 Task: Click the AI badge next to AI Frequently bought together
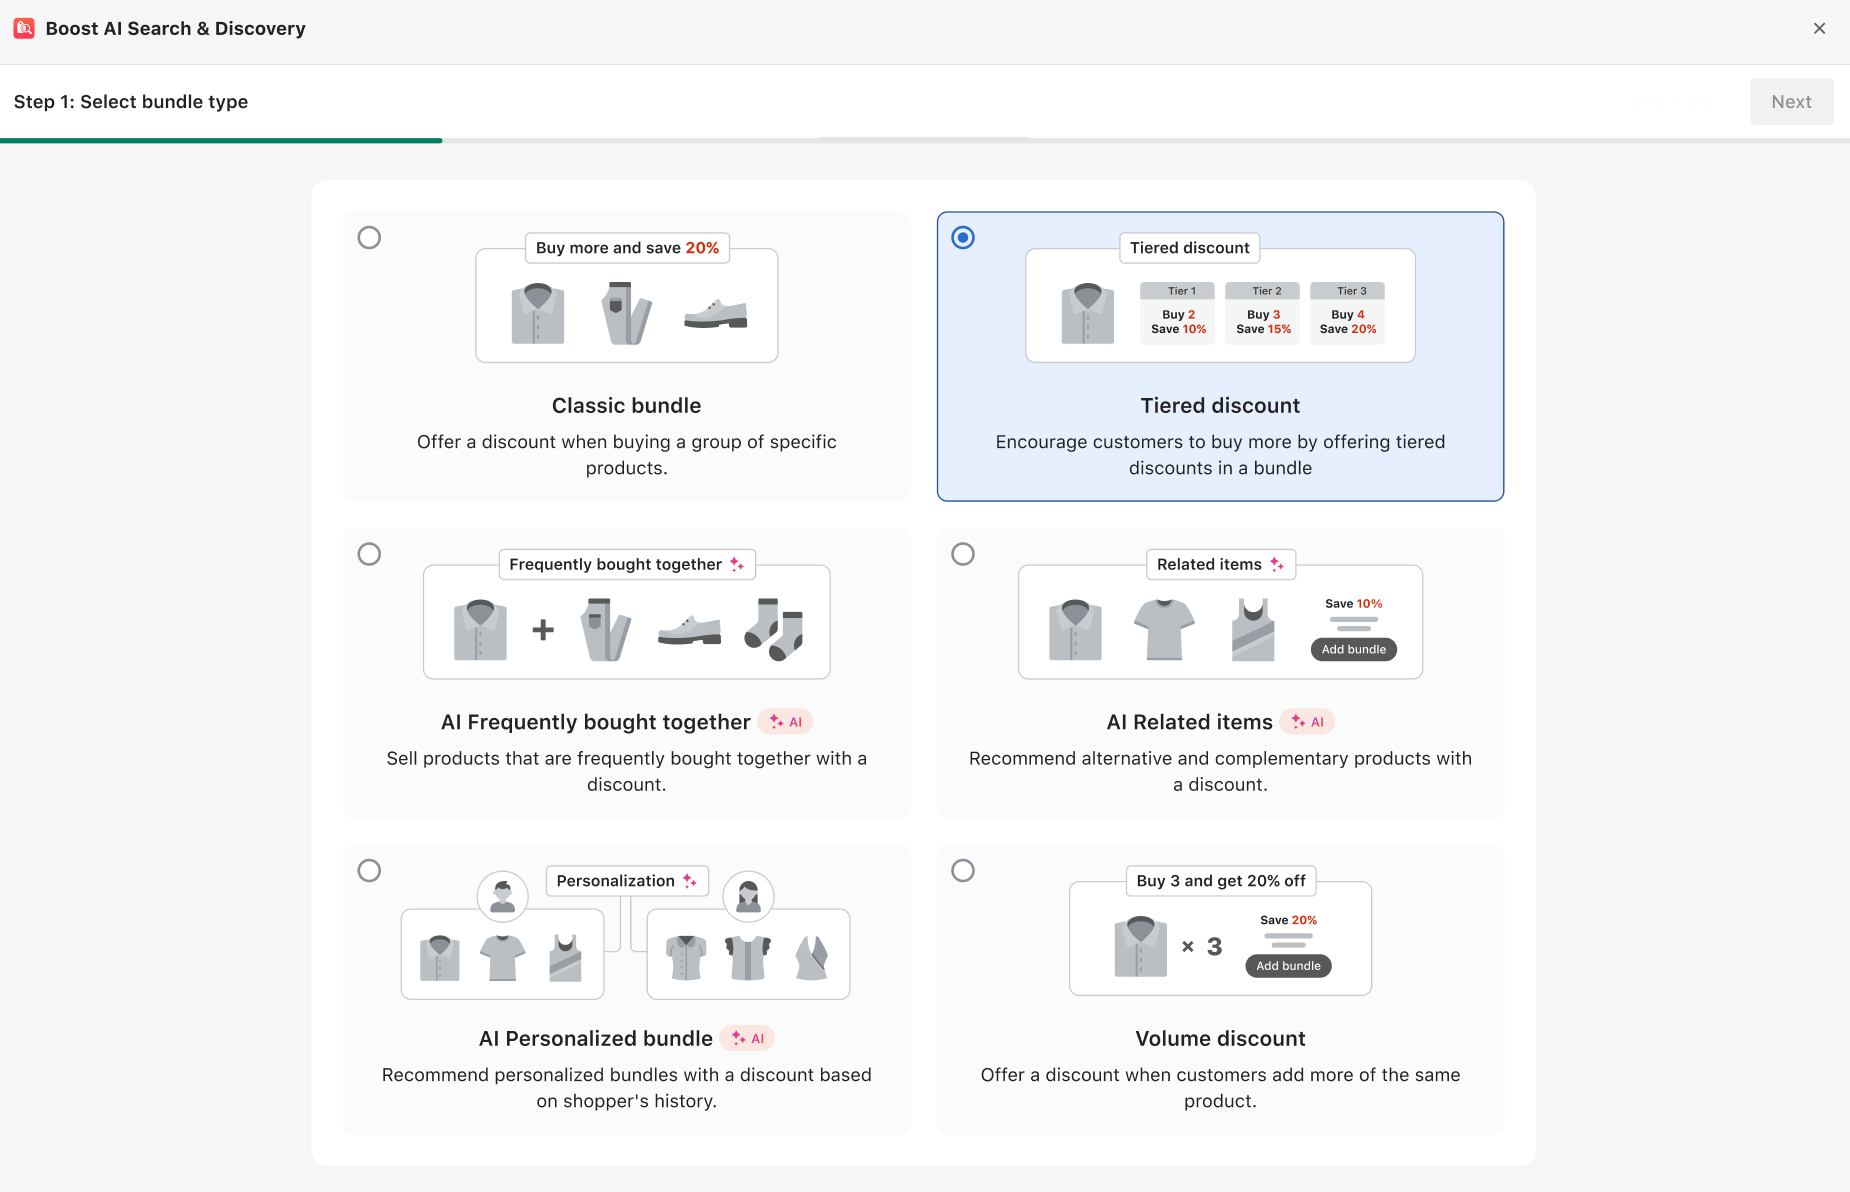pos(785,721)
